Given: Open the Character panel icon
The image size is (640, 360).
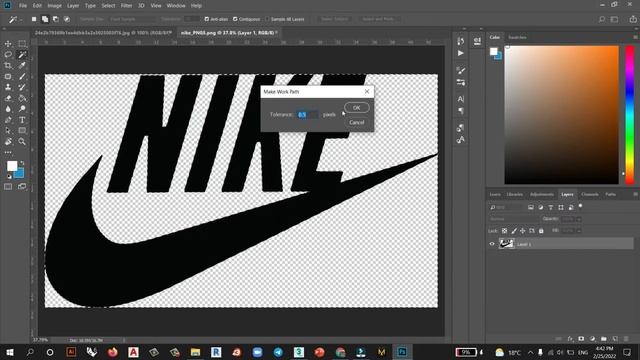Looking at the screenshot, I should click(461, 99).
